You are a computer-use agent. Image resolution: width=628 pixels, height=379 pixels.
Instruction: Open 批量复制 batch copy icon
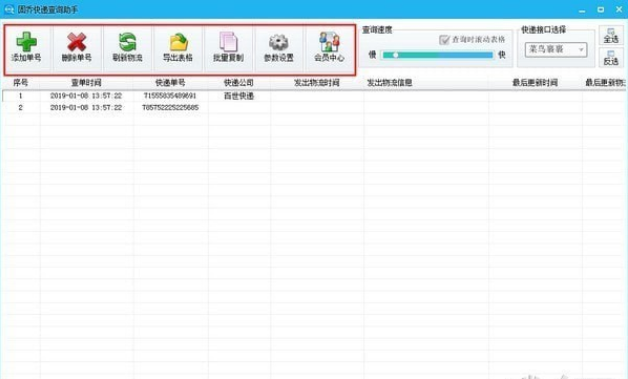coord(228,42)
